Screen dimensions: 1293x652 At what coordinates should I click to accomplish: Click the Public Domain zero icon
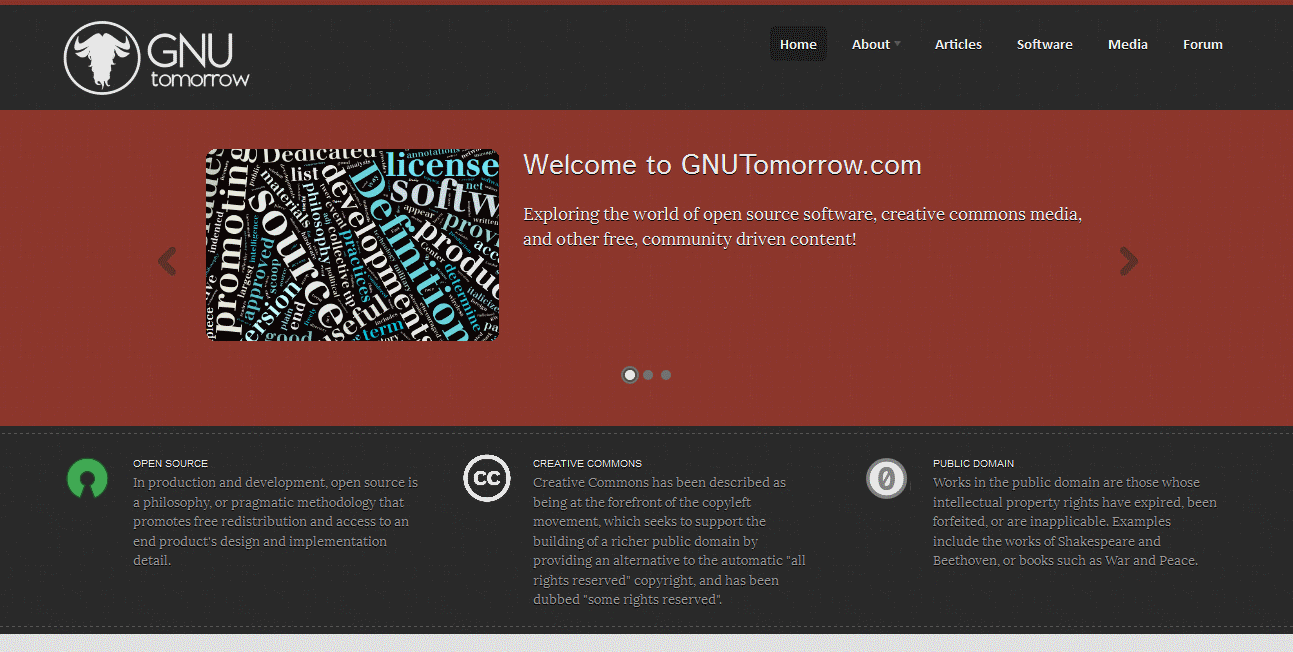coord(886,478)
